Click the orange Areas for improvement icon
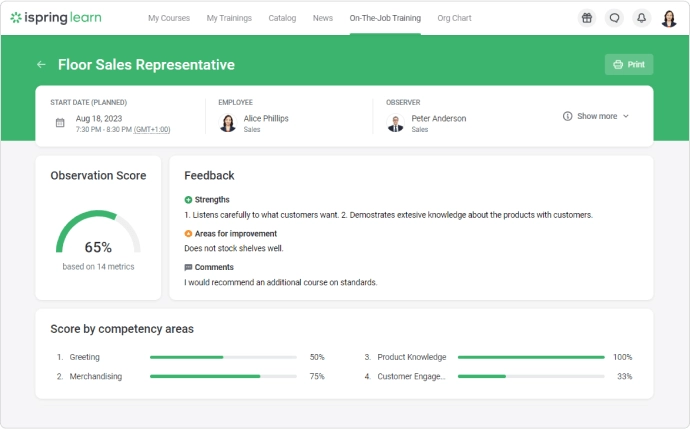The height and width of the screenshot is (429, 690). point(188,234)
